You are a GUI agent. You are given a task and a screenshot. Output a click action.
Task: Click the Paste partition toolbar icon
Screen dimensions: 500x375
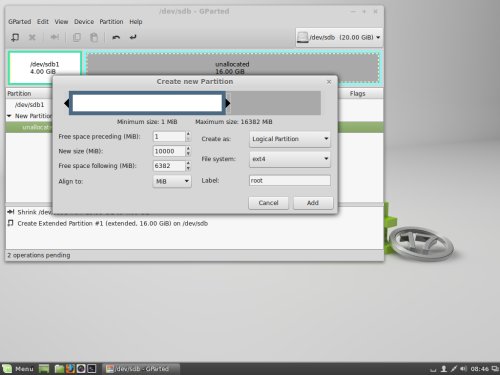94,37
